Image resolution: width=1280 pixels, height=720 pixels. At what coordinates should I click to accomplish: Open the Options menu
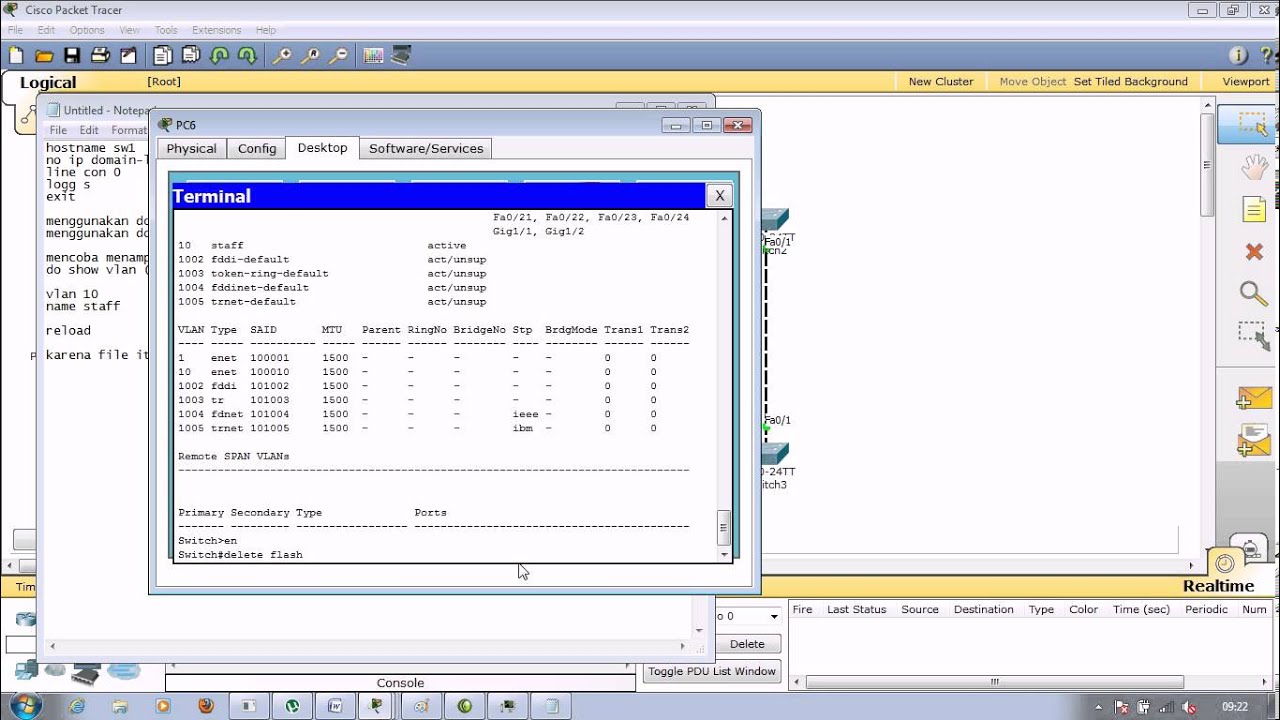[x=87, y=30]
